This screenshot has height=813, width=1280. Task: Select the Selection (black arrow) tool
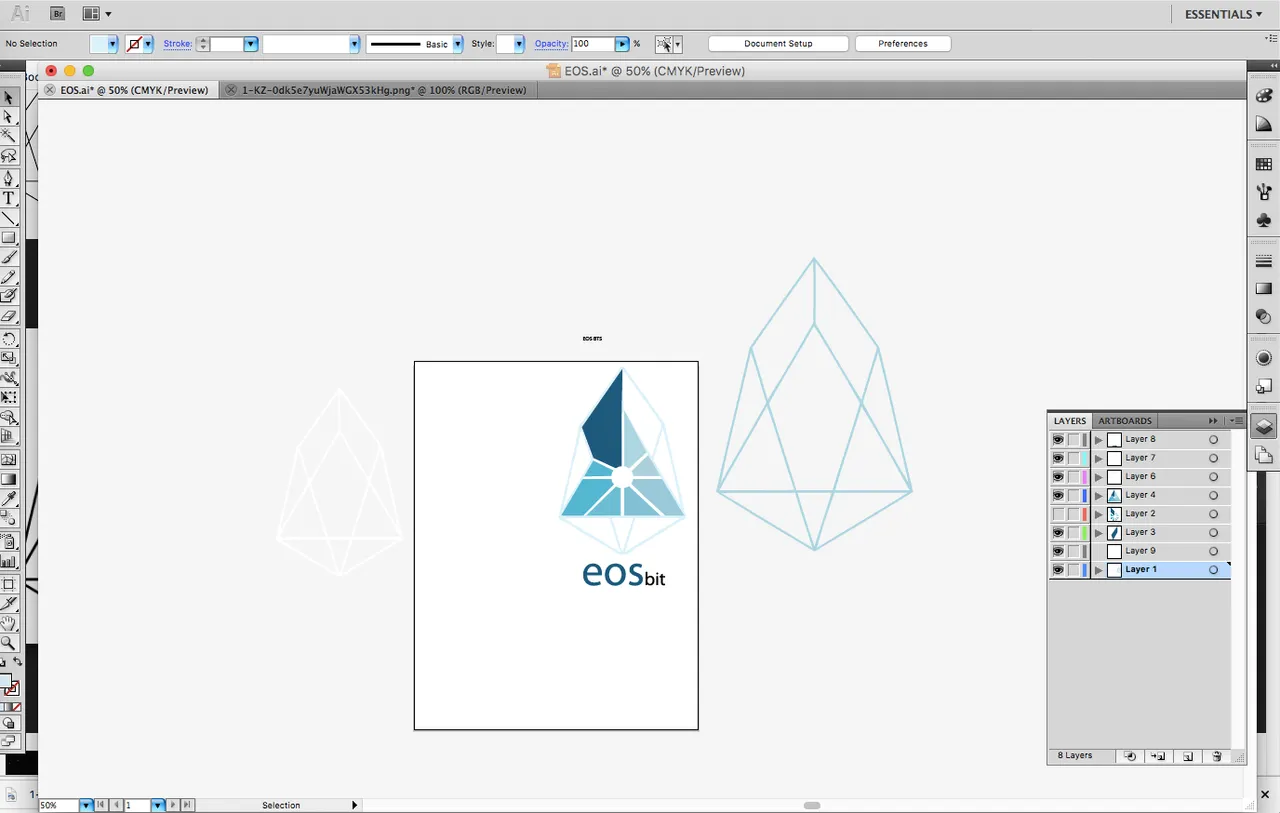[9, 98]
